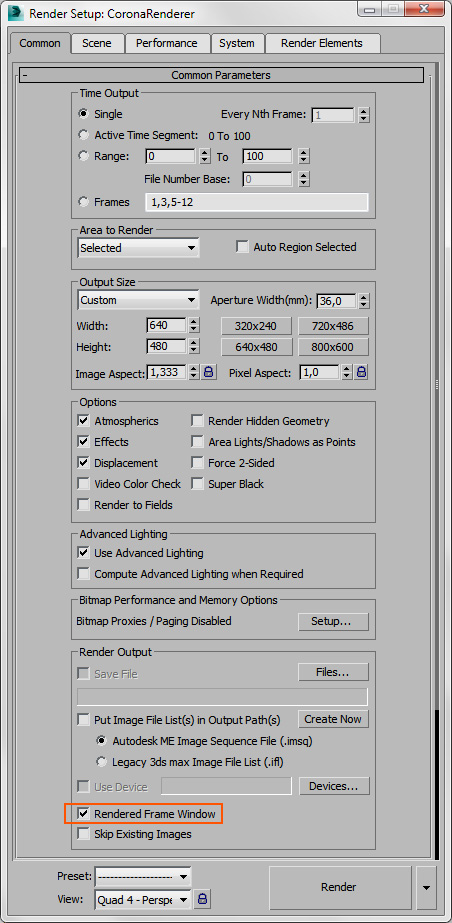Check Put Image File List(s) in Output Path(s)
The width and height of the screenshot is (452, 923).
pos(84,719)
